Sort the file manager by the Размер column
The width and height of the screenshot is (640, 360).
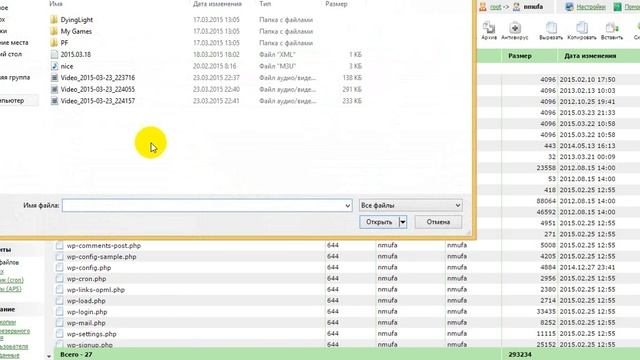[520, 56]
